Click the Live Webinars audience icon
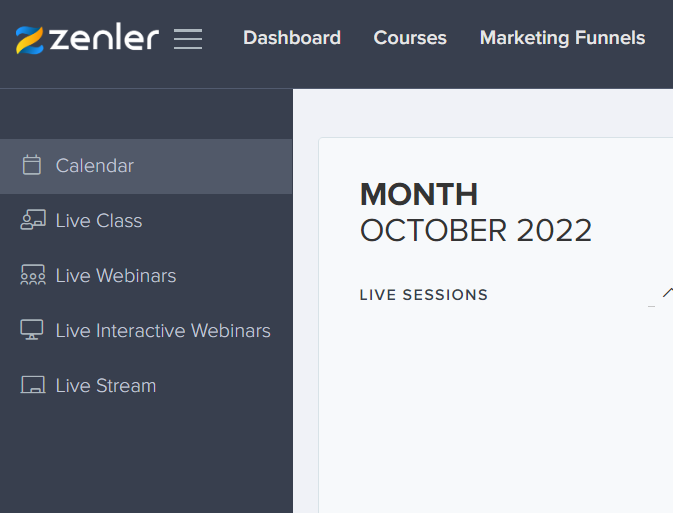 [x=33, y=275]
